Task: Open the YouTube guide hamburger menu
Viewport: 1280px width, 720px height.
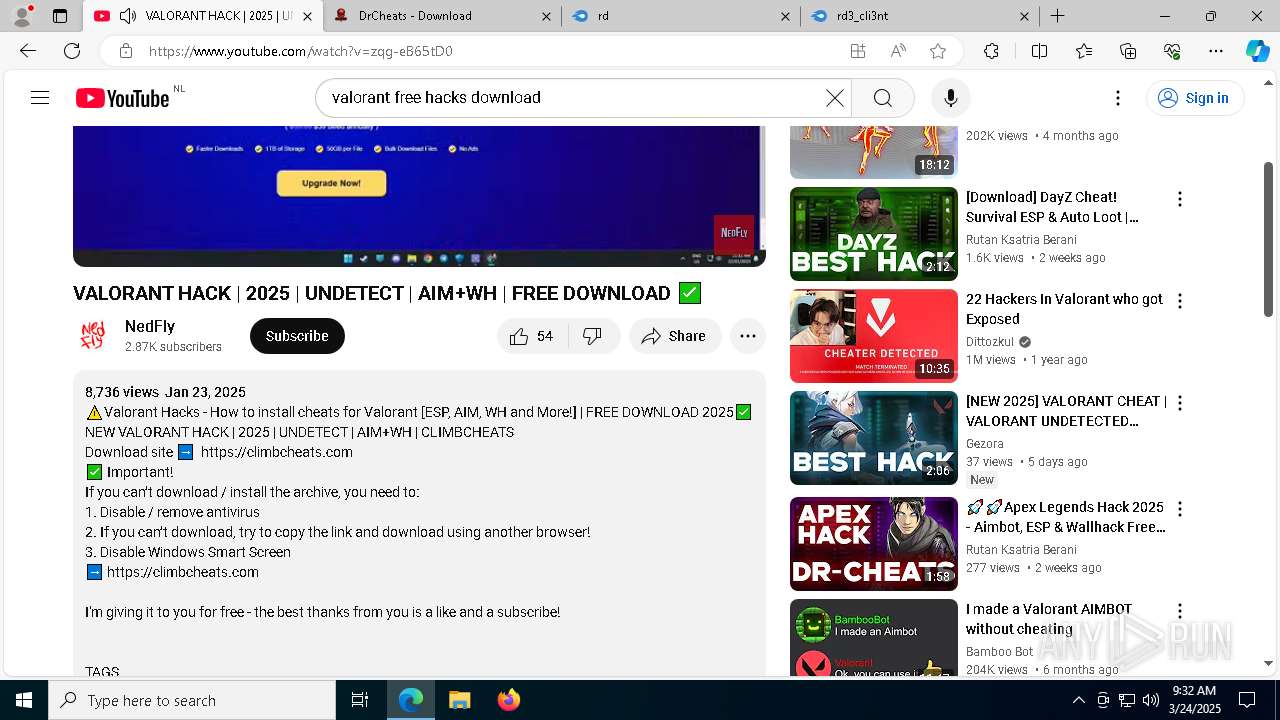Action: pos(40,98)
